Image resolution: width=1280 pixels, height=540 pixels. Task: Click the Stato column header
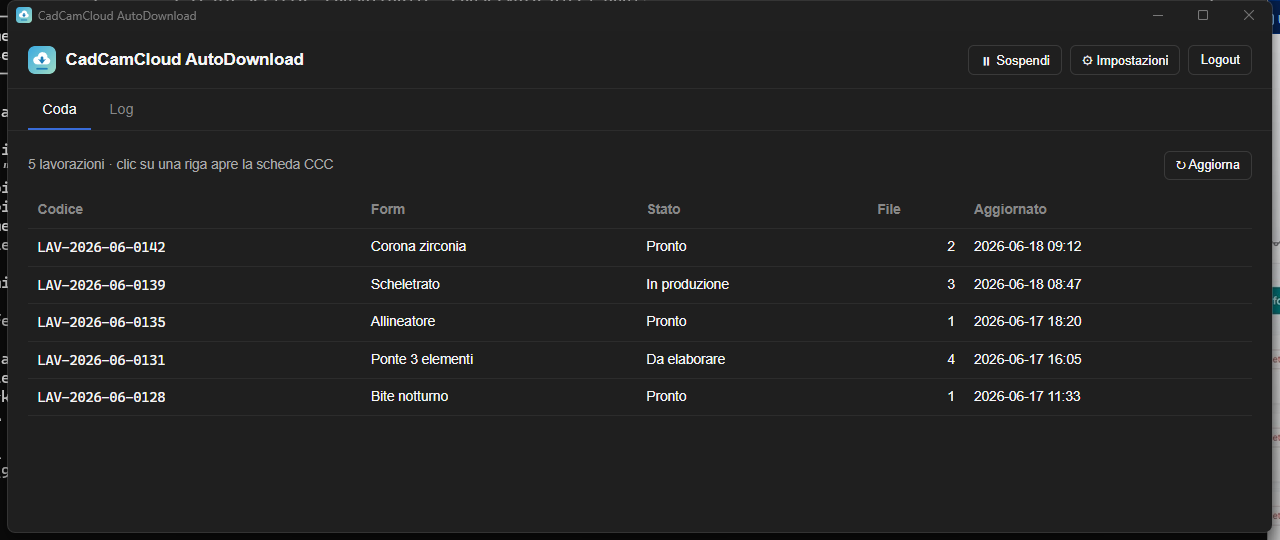[663, 209]
